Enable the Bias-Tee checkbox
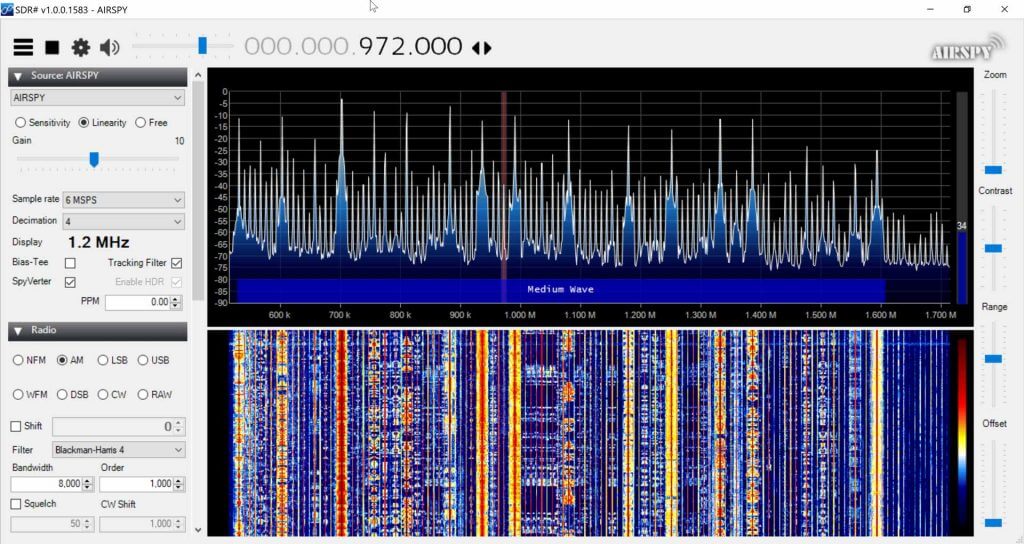 70,263
